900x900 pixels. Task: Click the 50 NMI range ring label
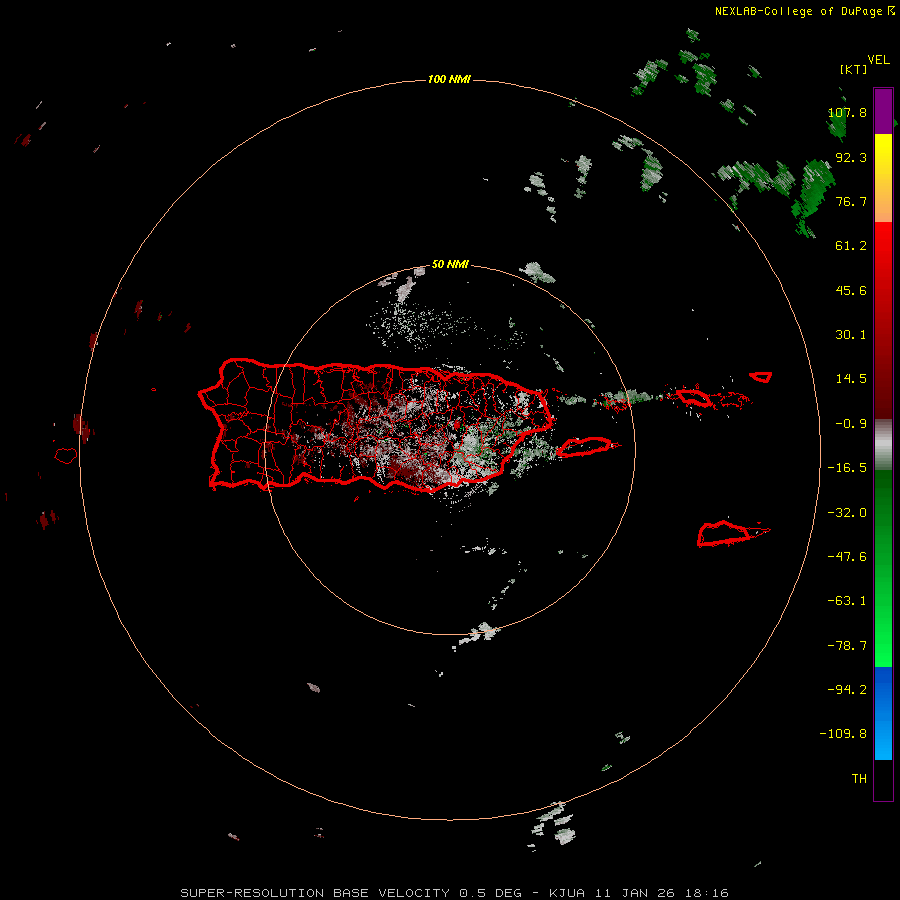450,265
